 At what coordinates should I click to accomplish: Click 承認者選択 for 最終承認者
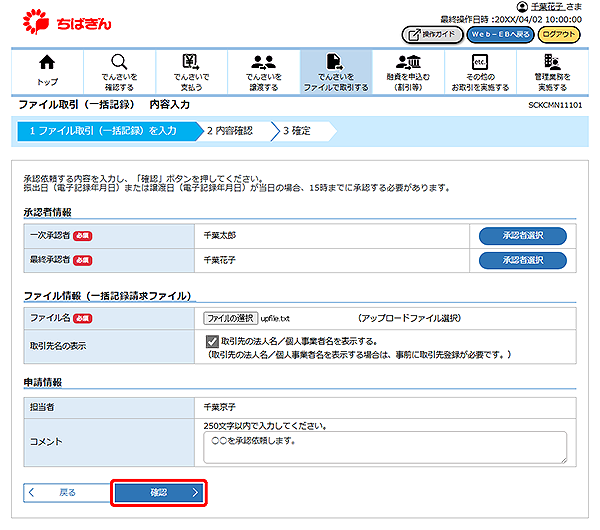pyautogui.click(x=523, y=260)
